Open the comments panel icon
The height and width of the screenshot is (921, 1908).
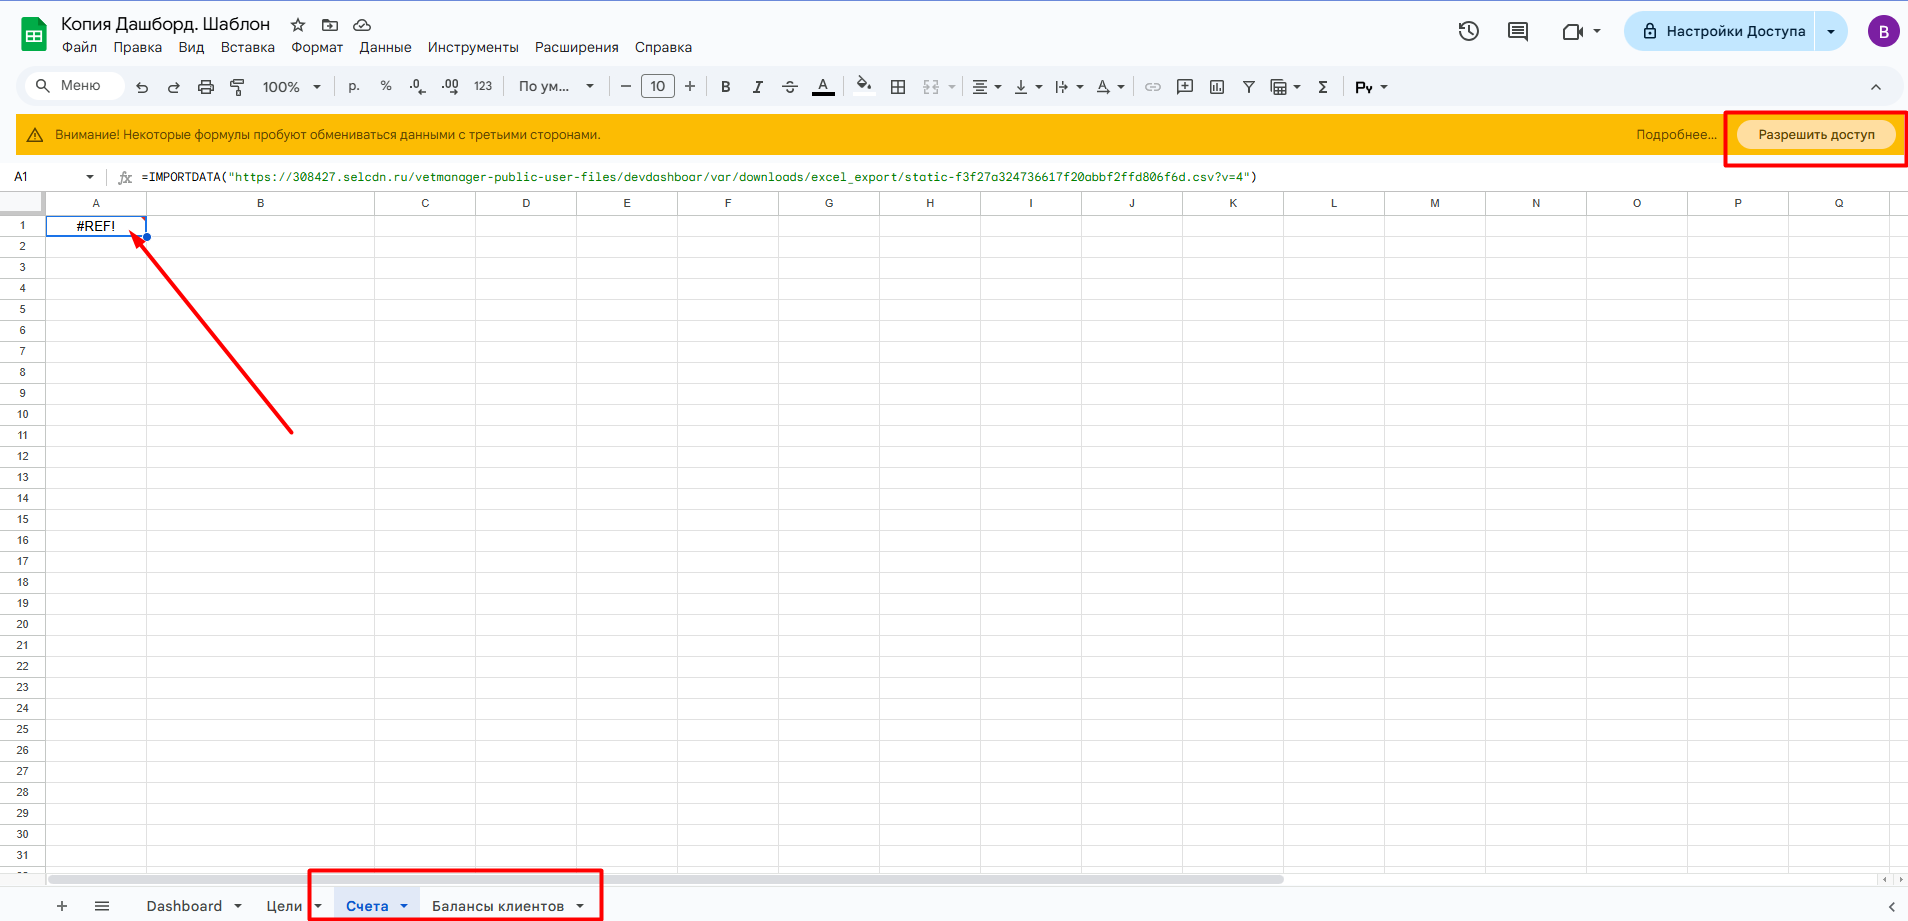[x=1518, y=31]
